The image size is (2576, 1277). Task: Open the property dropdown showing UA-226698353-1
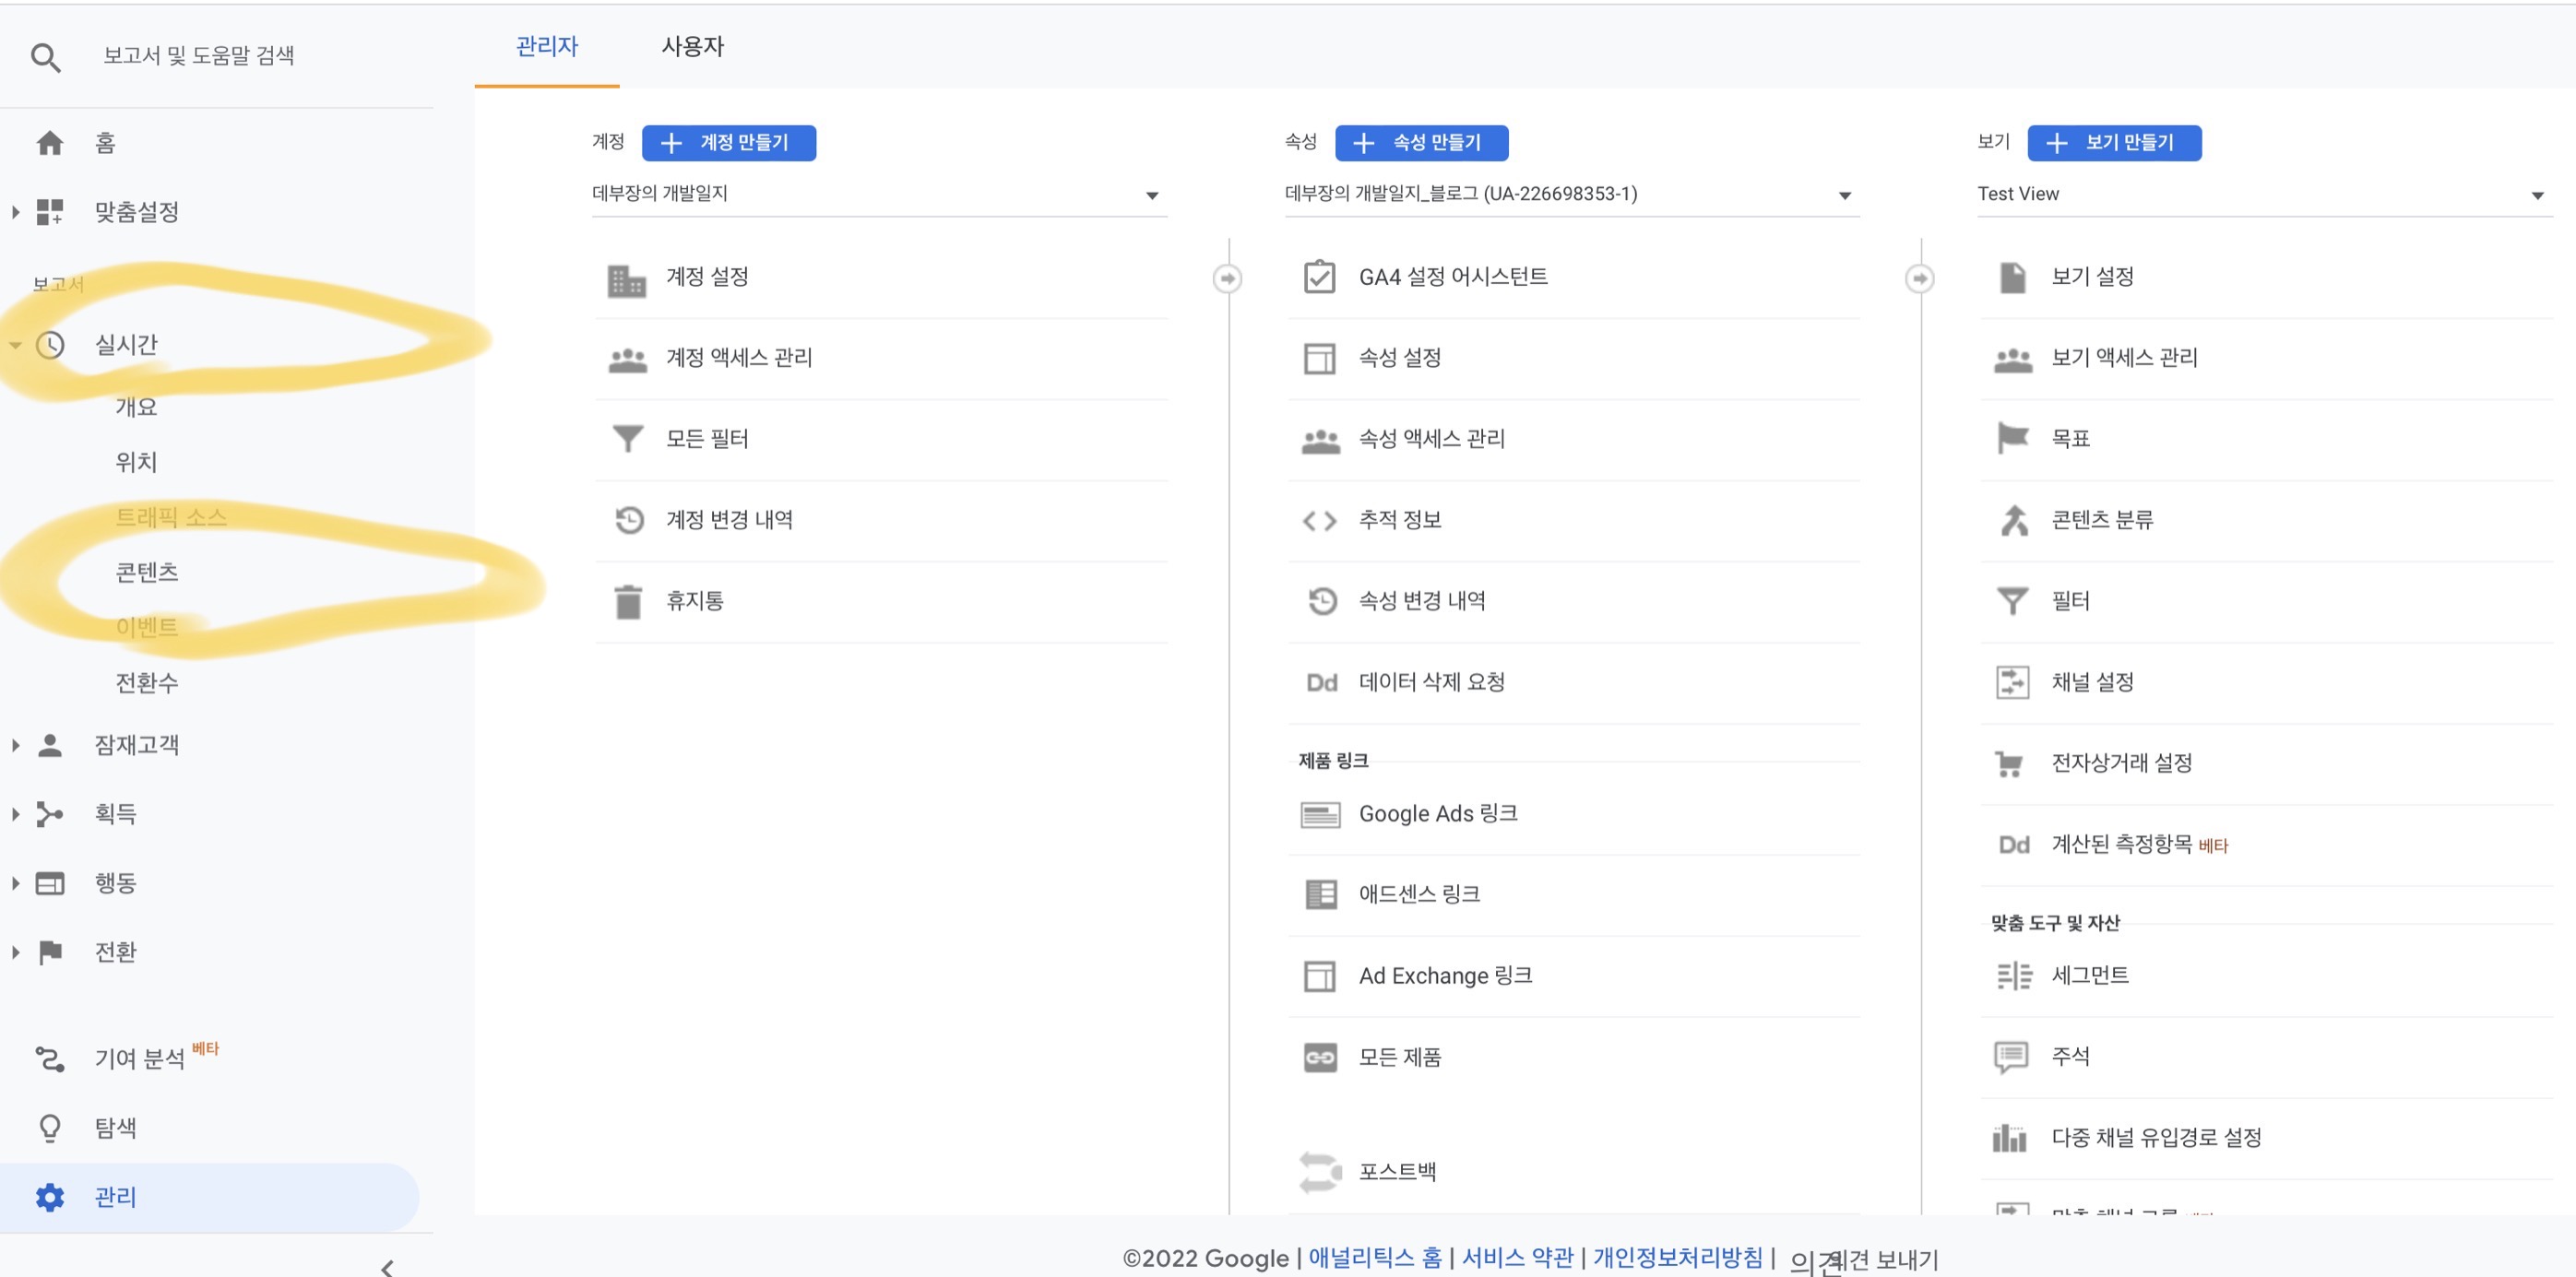(1570, 195)
